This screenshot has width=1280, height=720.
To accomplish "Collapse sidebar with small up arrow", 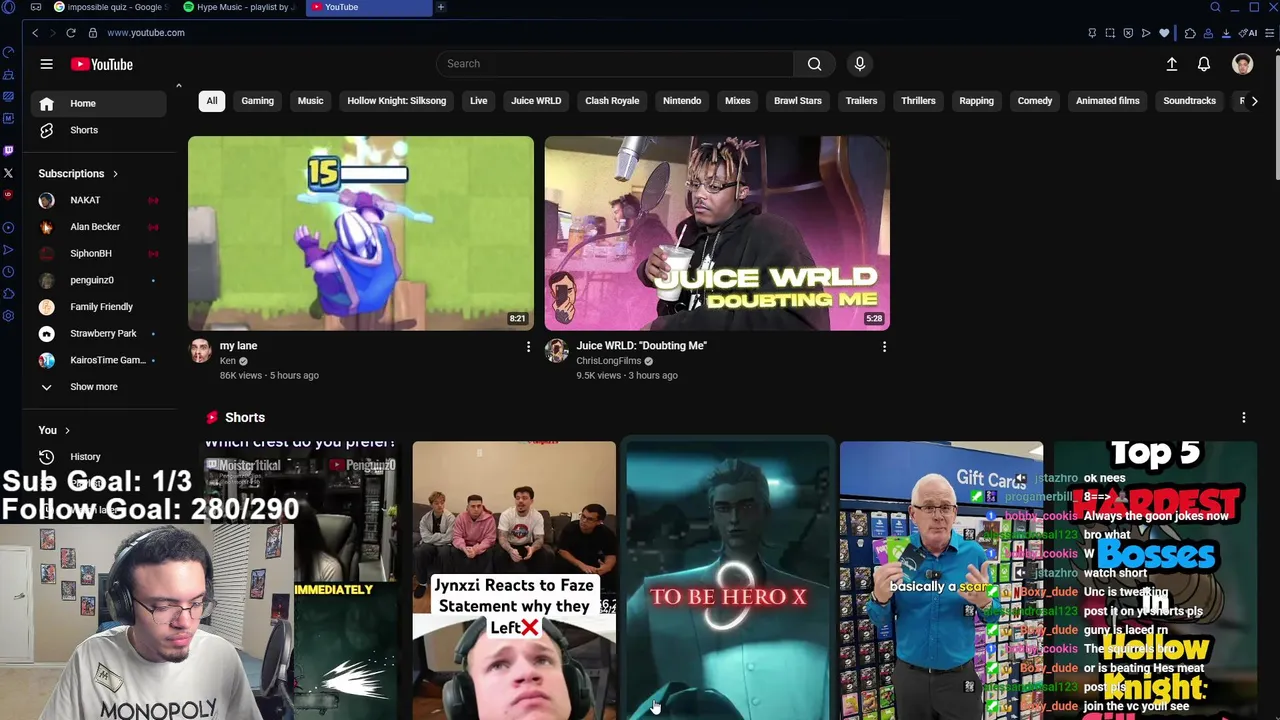I will pos(178,86).
